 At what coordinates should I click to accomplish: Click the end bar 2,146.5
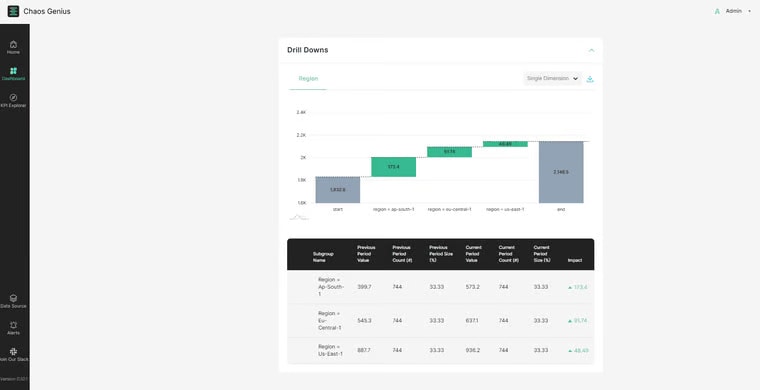pos(561,172)
